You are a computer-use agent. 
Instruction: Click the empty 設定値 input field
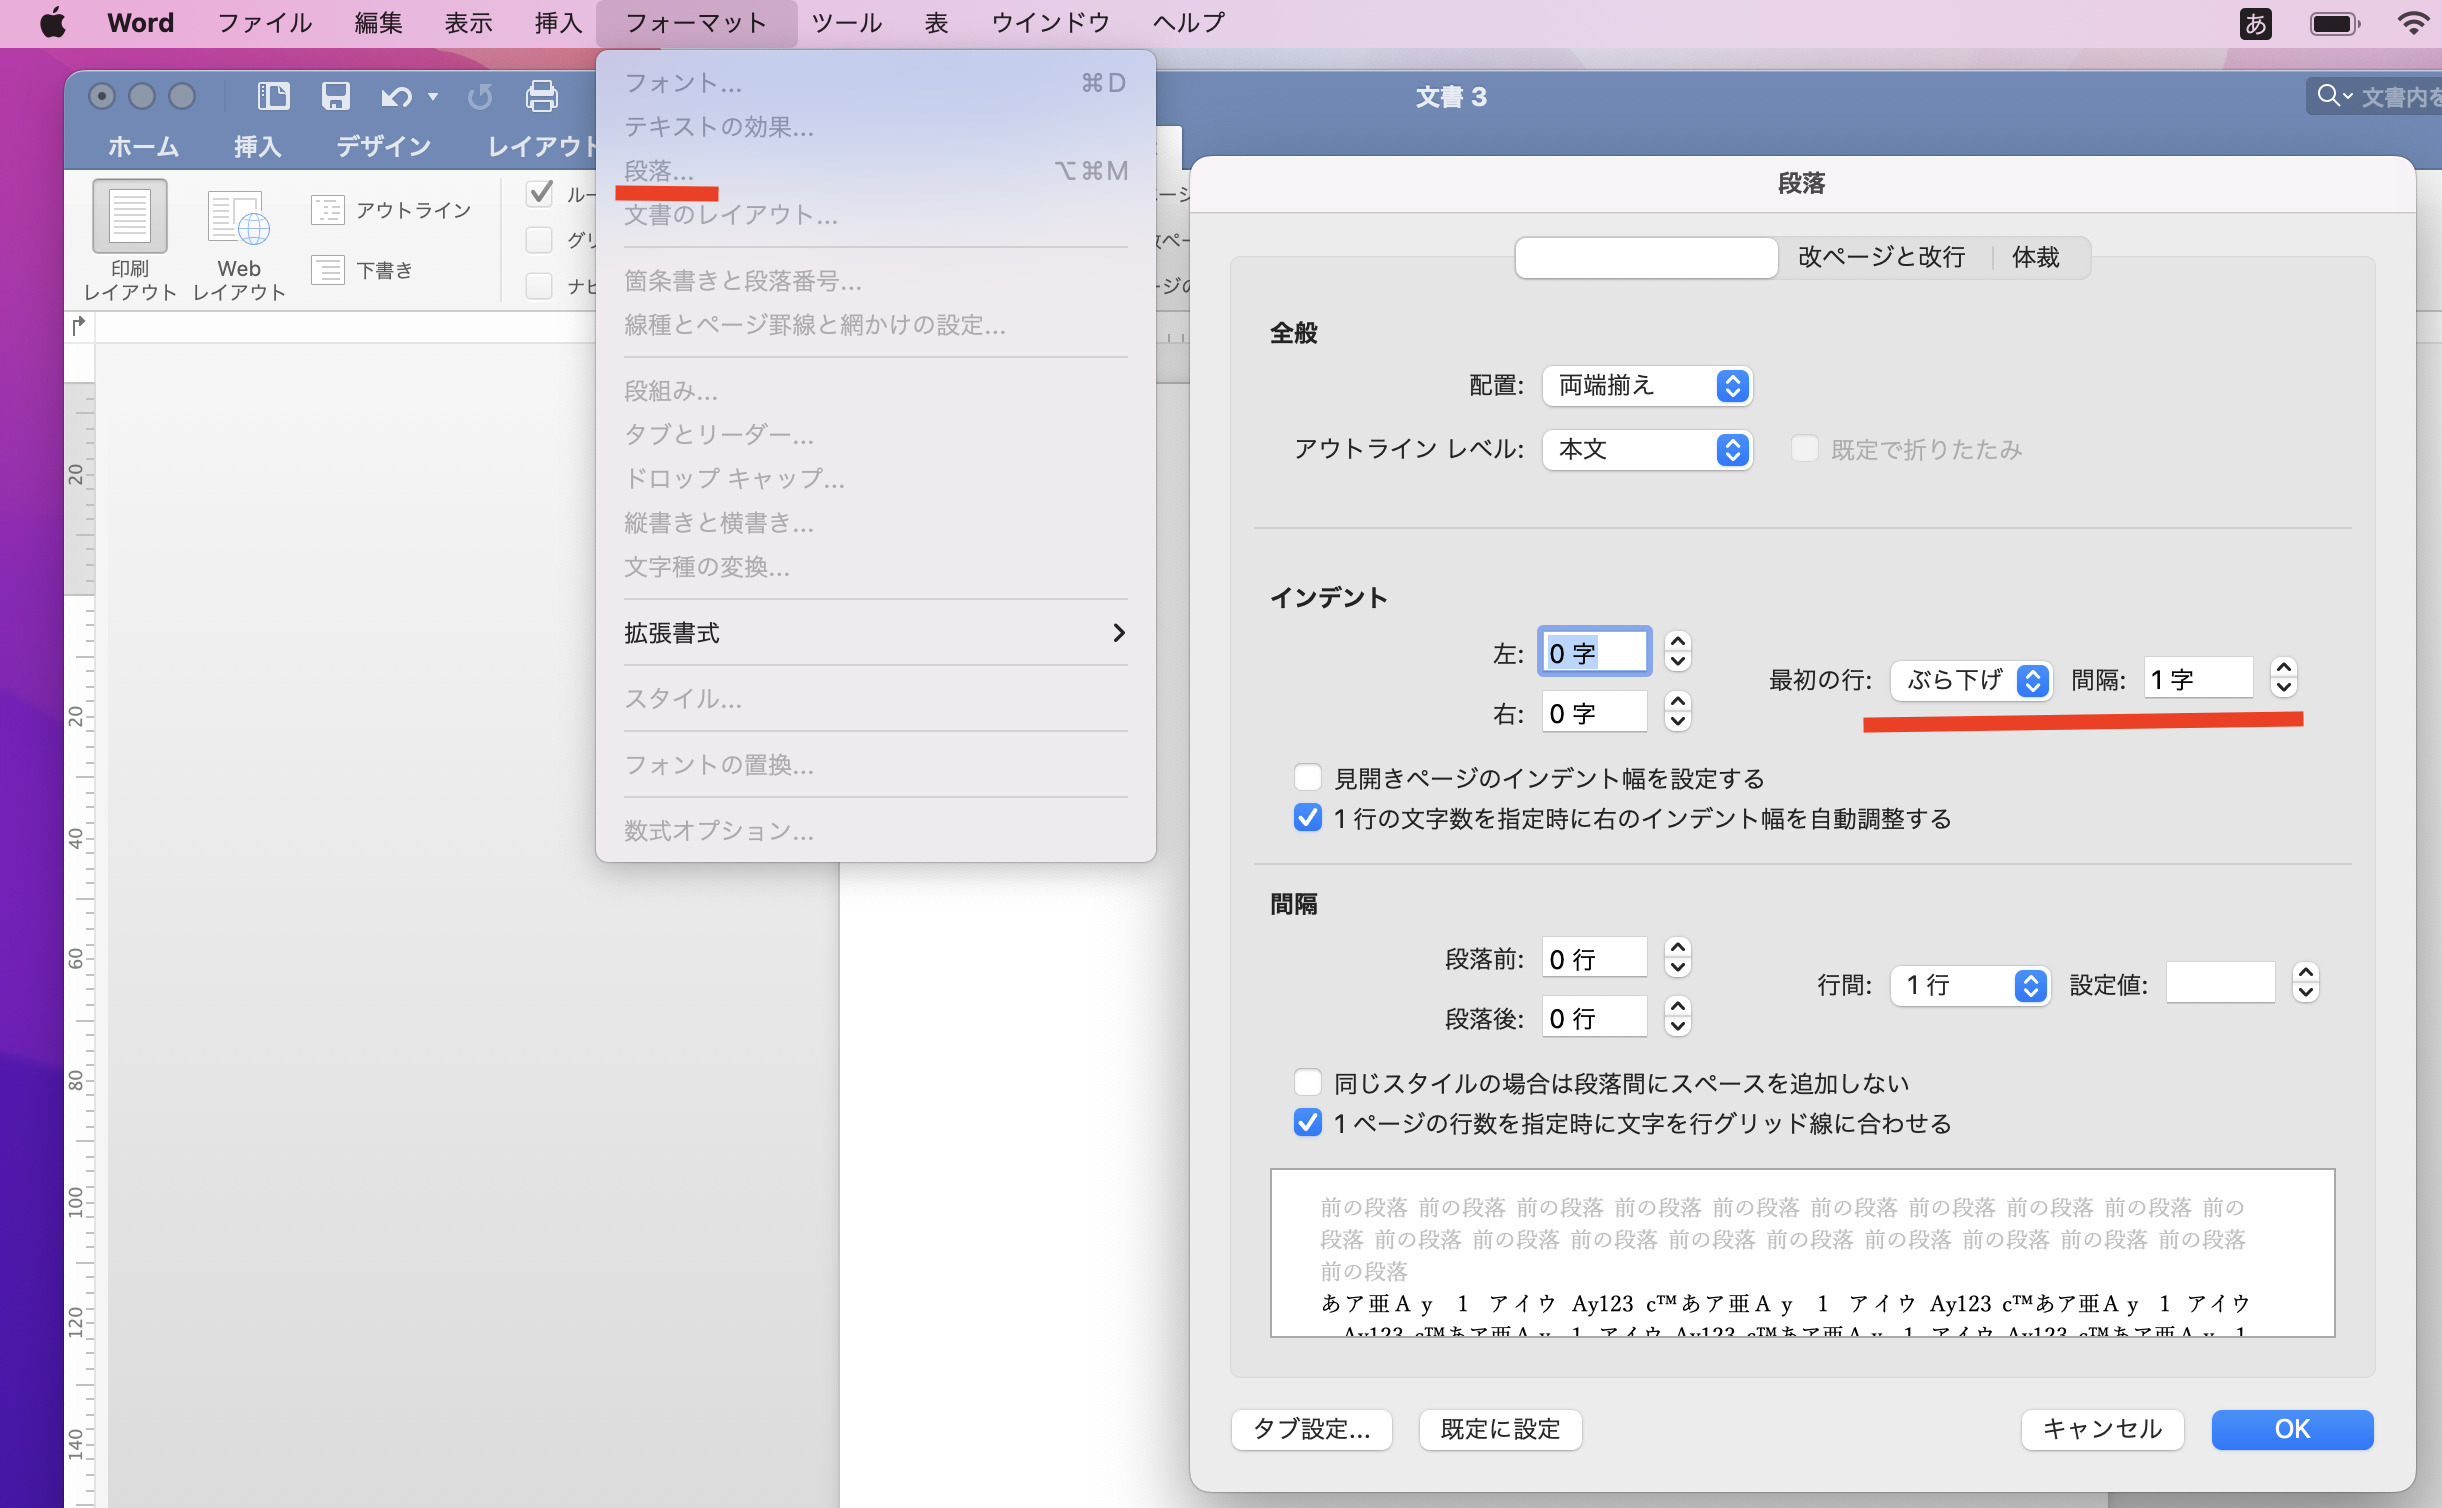[x=2220, y=983]
